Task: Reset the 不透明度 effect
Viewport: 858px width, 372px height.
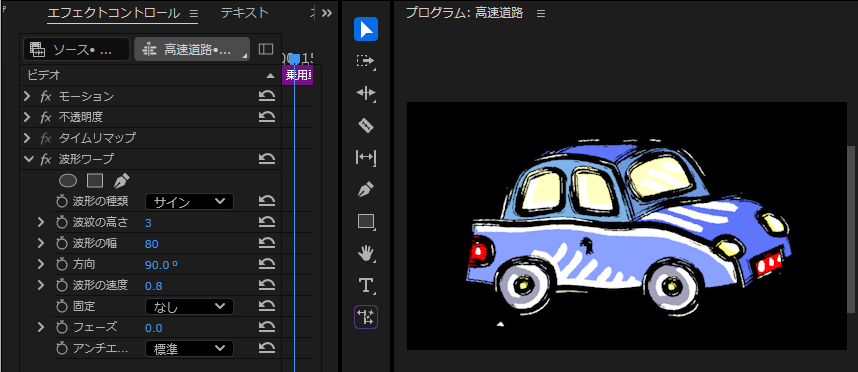Action: click(266, 117)
